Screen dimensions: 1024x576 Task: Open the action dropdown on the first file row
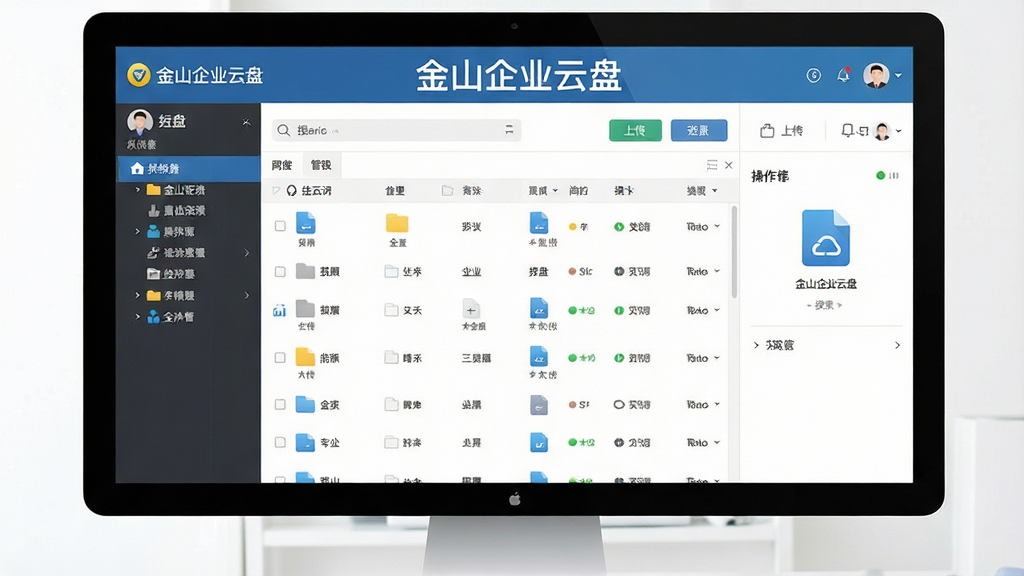(x=717, y=227)
